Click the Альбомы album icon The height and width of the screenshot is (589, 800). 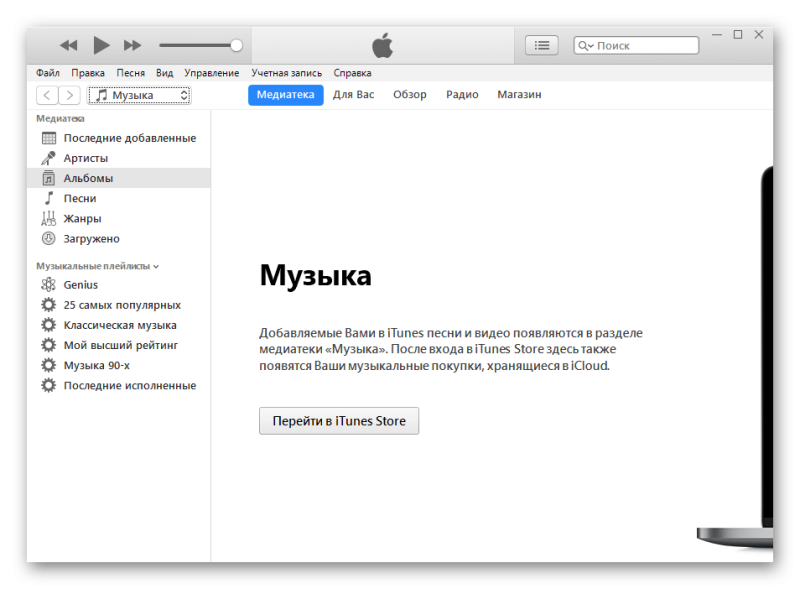(x=48, y=178)
